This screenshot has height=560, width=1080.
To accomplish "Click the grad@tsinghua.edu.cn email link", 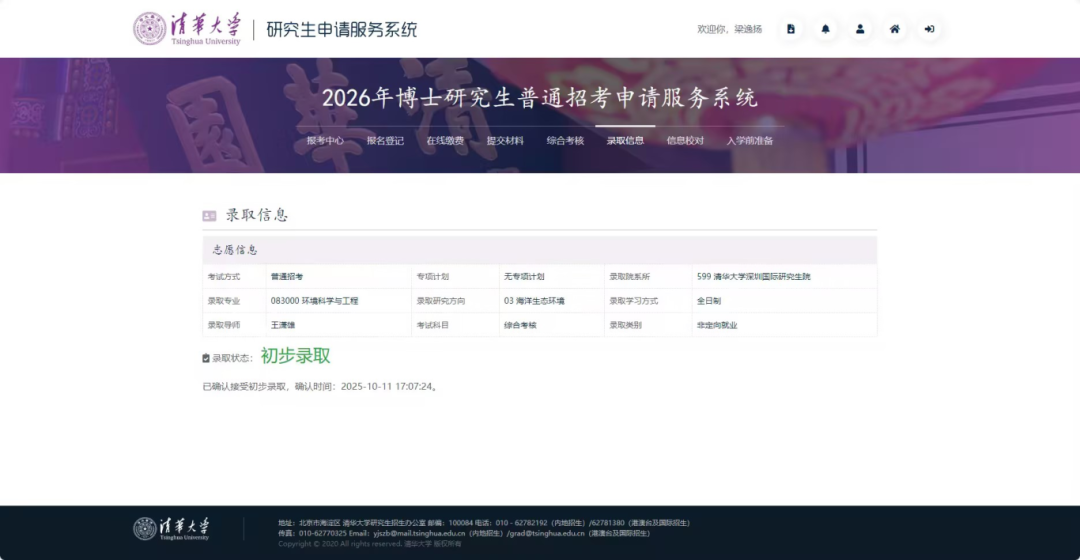I will tap(547, 534).
